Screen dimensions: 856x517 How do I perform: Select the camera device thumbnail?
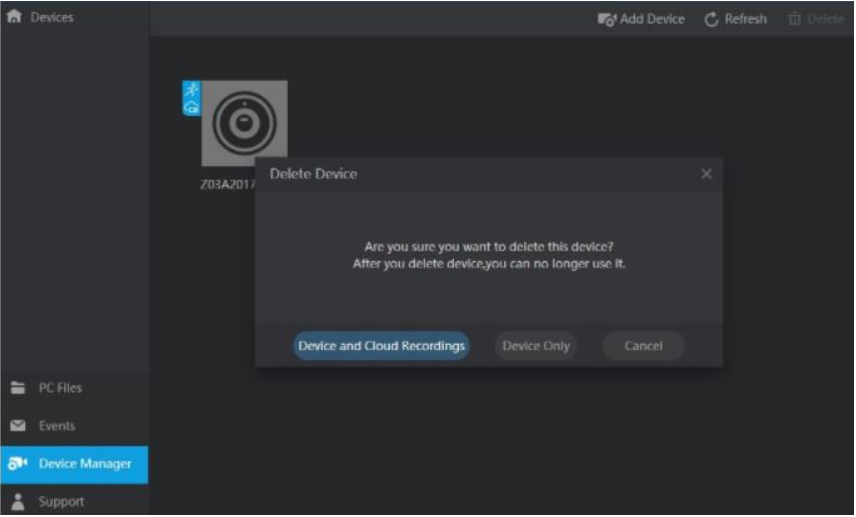[x=244, y=123]
